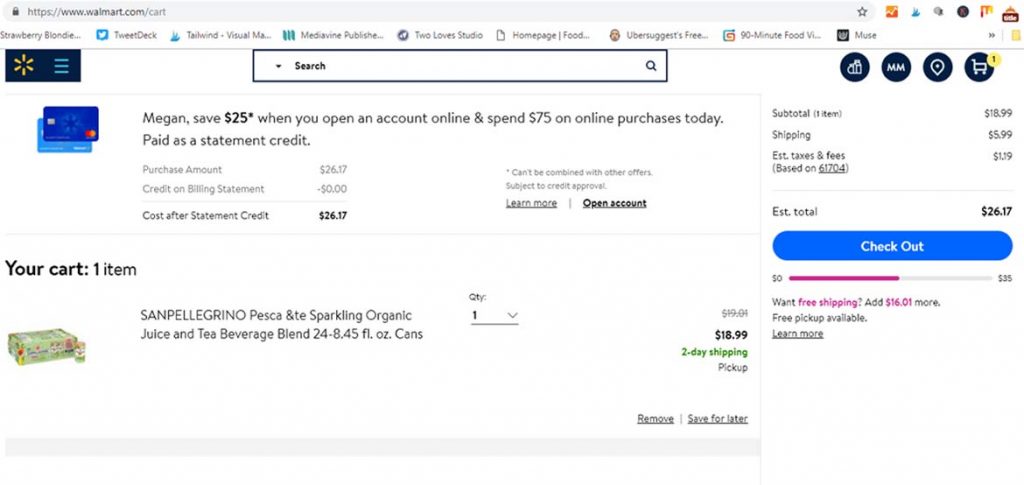This screenshot has width=1024, height=485.
Task: Click the orange Google Analytics extension icon
Action: (x=891, y=12)
